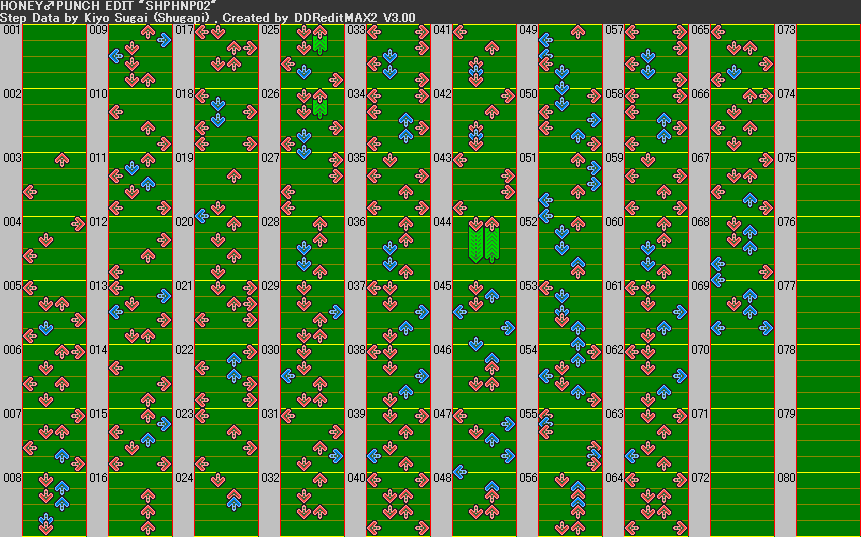The height and width of the screenshot is (537, 861).
Task: Click the red up arrow in measure 003
Action: coord(62,159)
